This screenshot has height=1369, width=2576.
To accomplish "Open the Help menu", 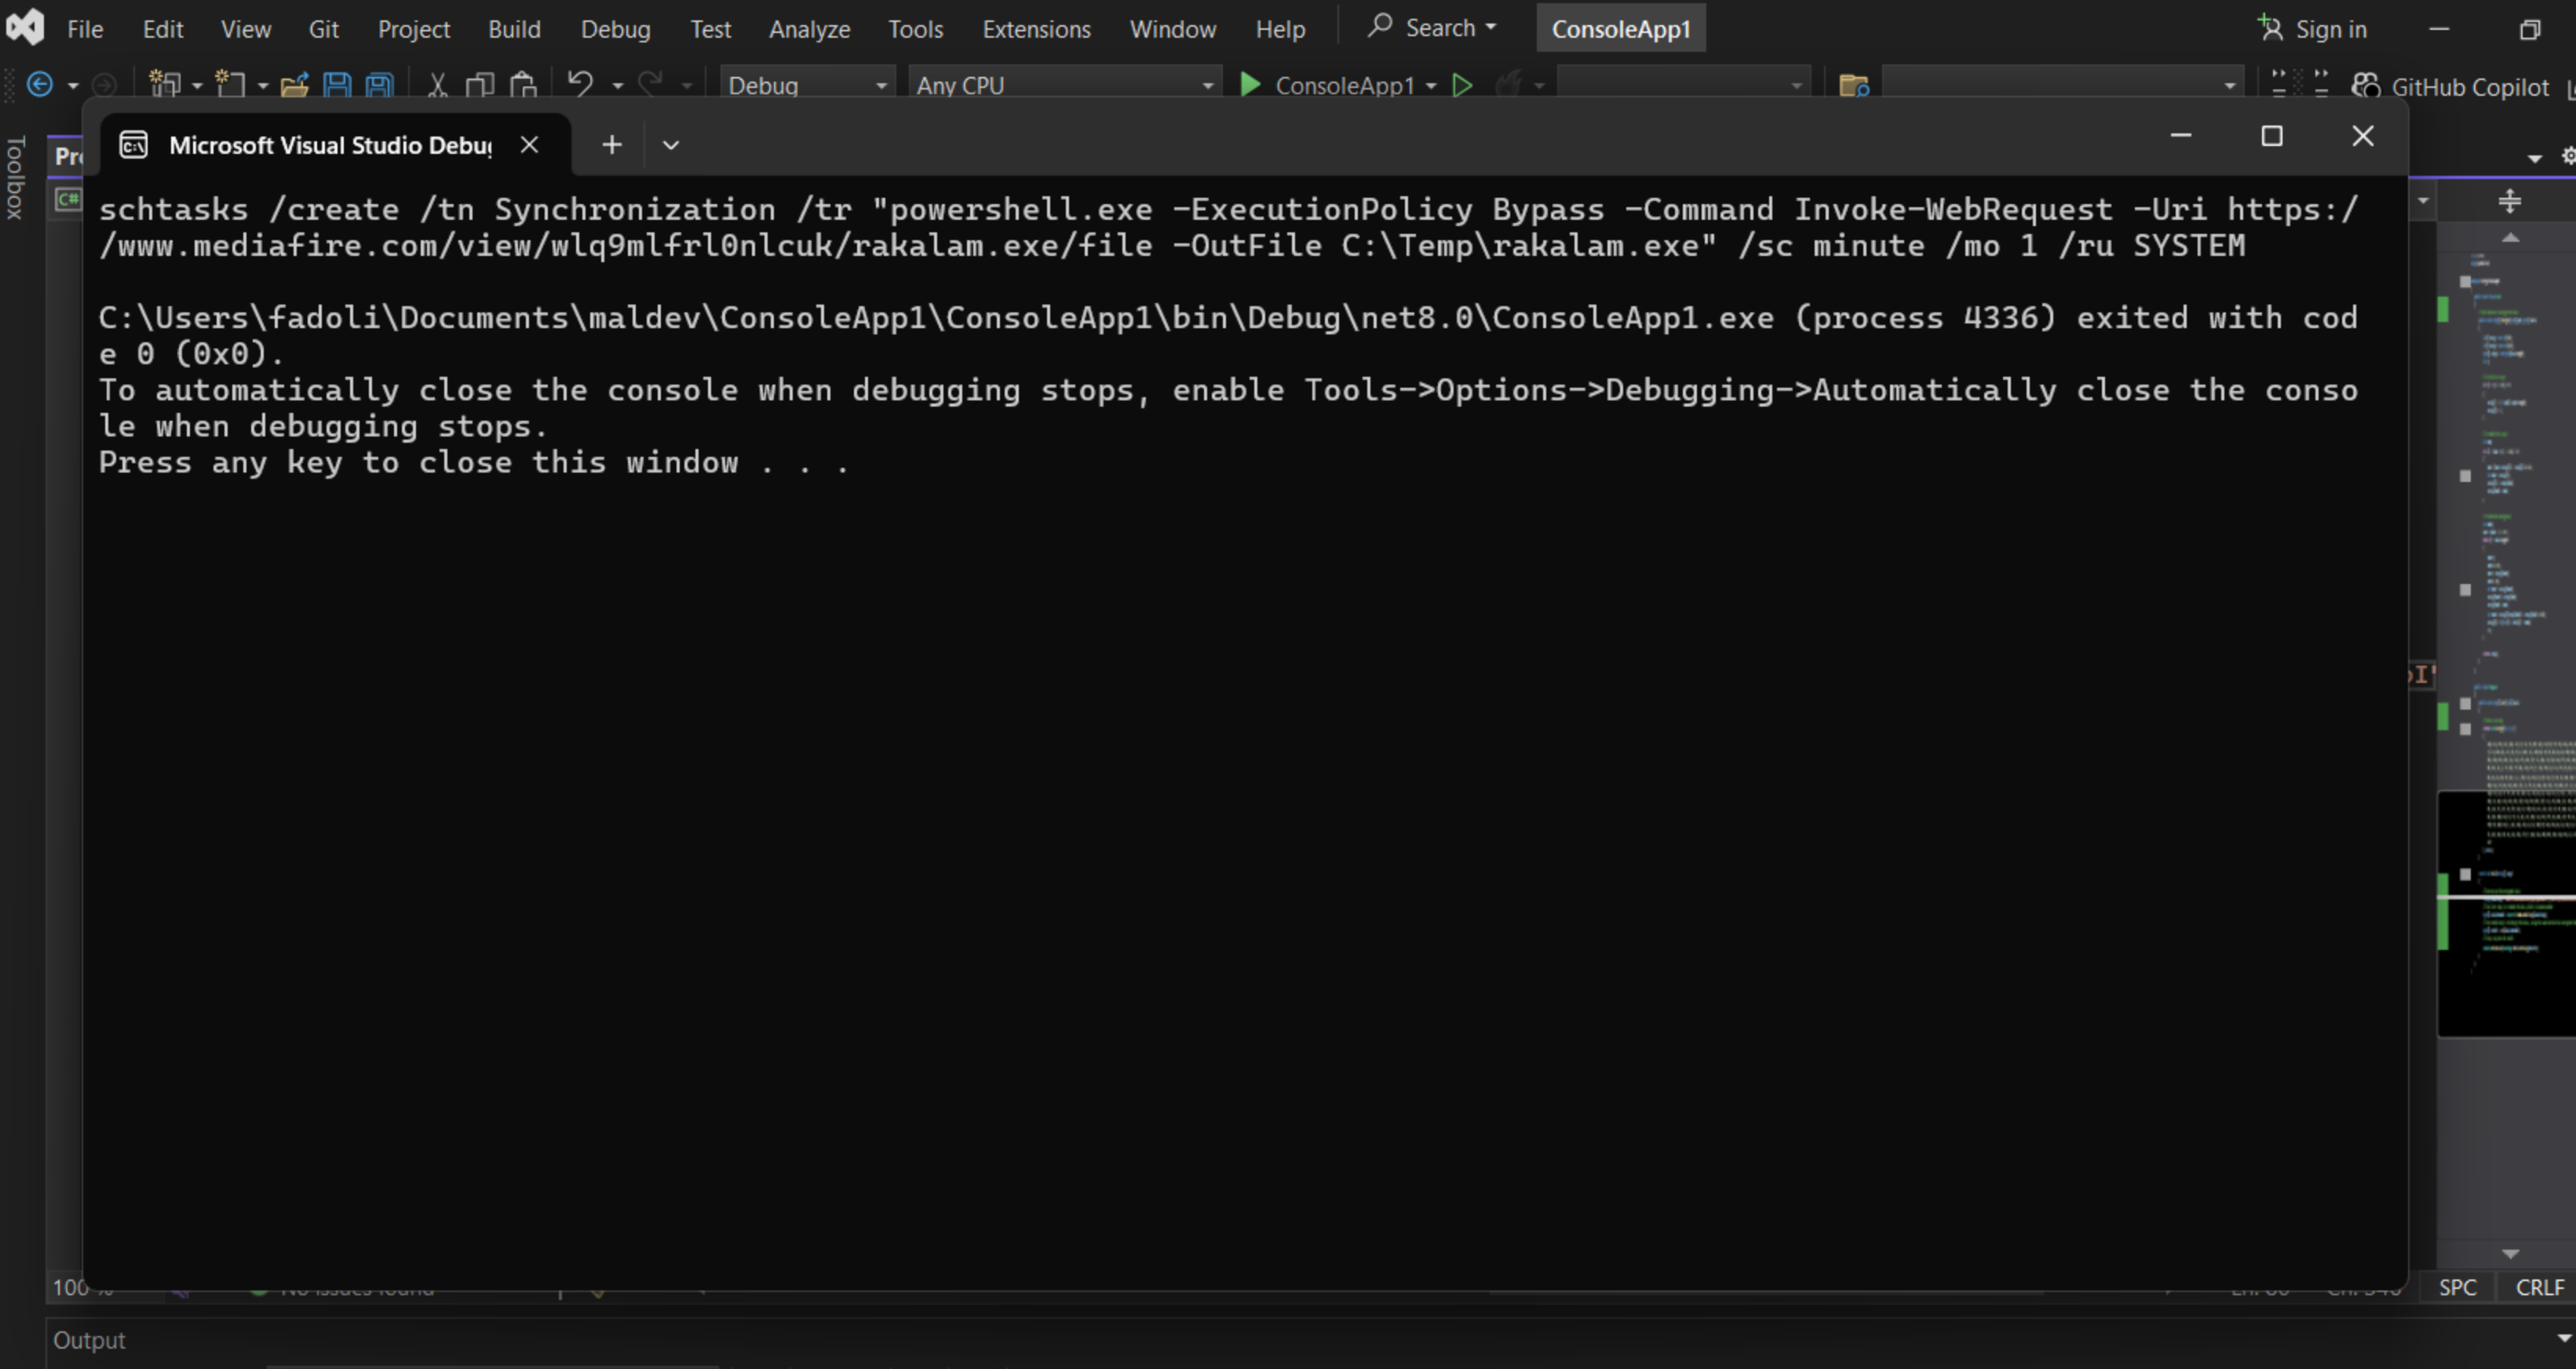I will point(1280,29).
